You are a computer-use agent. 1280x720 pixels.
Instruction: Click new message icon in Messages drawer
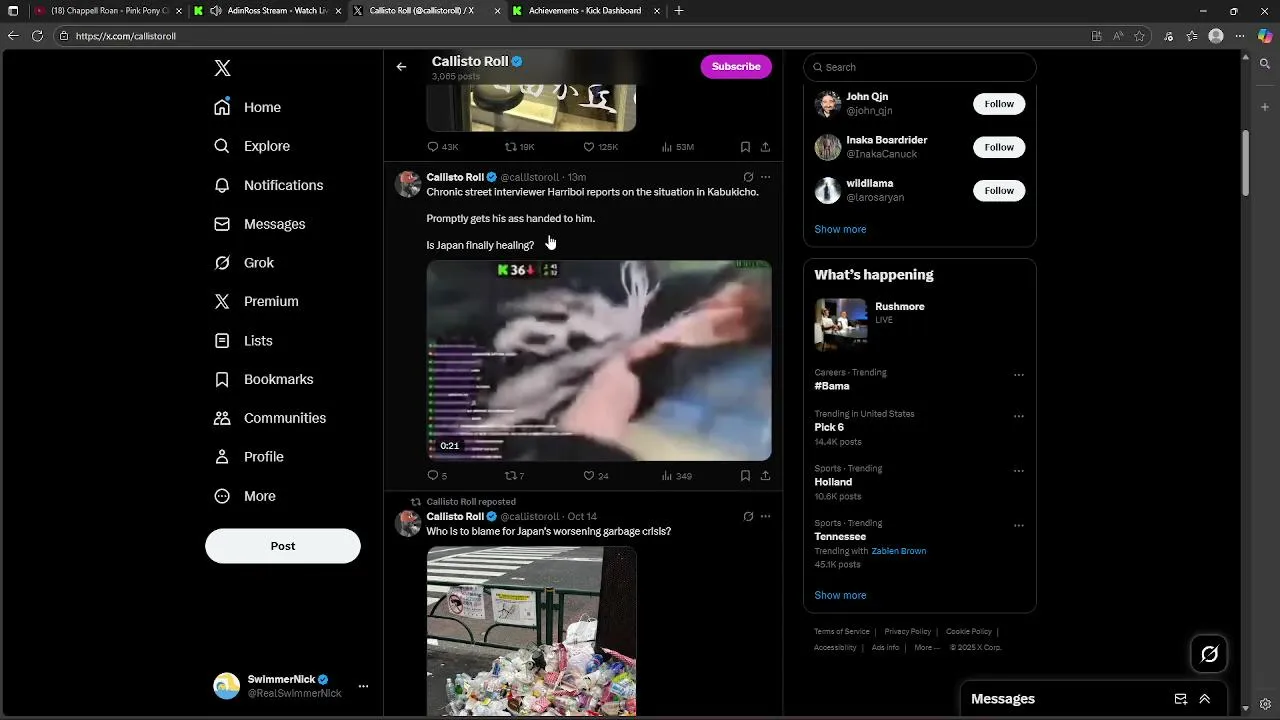(x=1181, y=699)
